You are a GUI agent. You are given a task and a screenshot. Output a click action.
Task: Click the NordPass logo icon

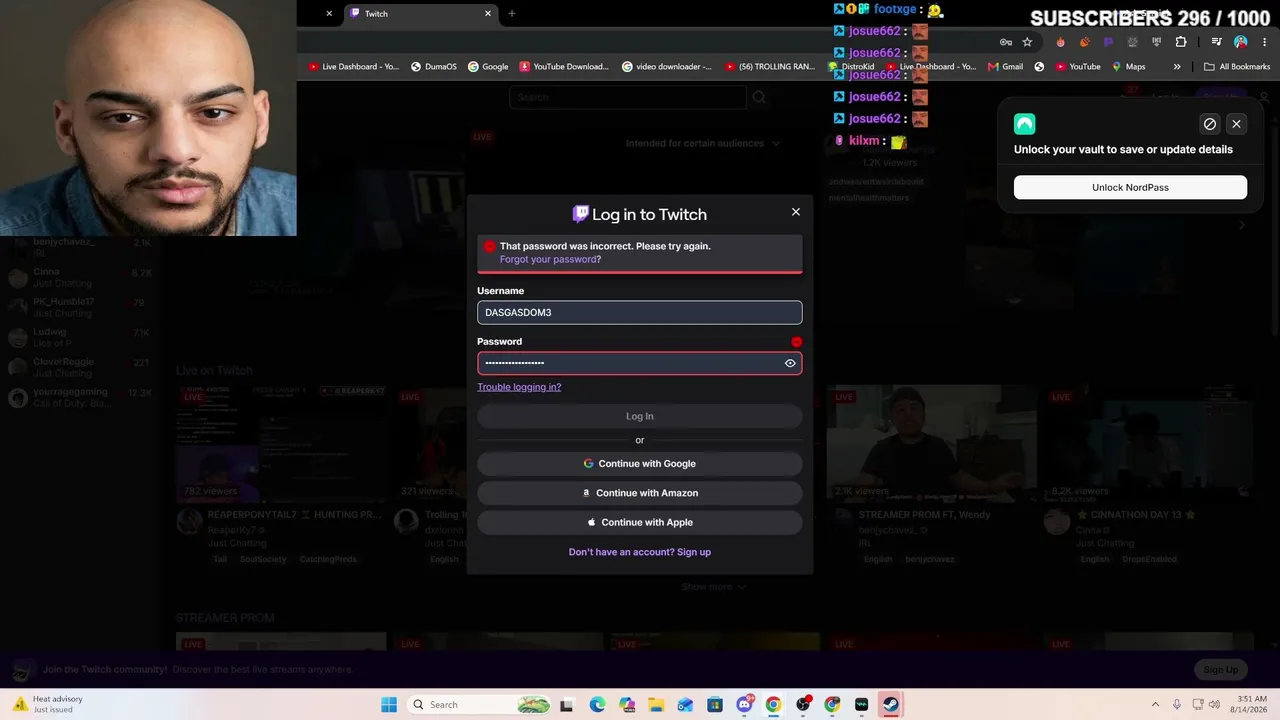1024,124
